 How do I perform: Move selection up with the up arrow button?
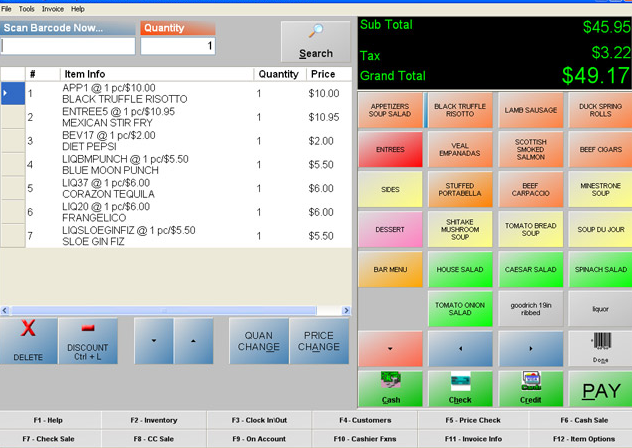[x=193, y=341]
